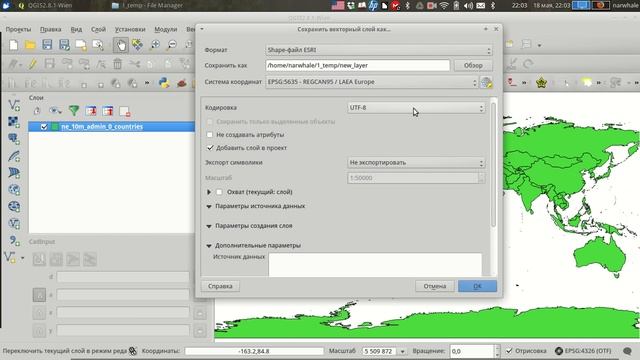
Task: Click the Add PostGIS Layer elephant icon
Action: 14,139
